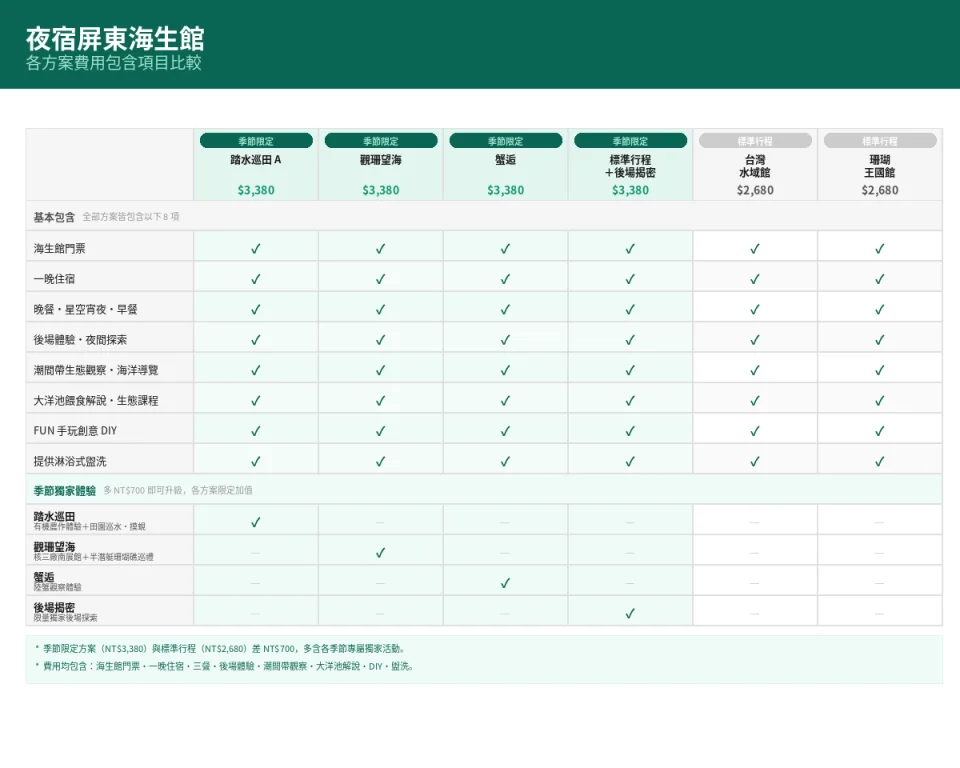Click the 後場體驗・夜間探索 checkmark for 踏水巡田 A
The height and width of the screenshot is (768, 960).
256,340
